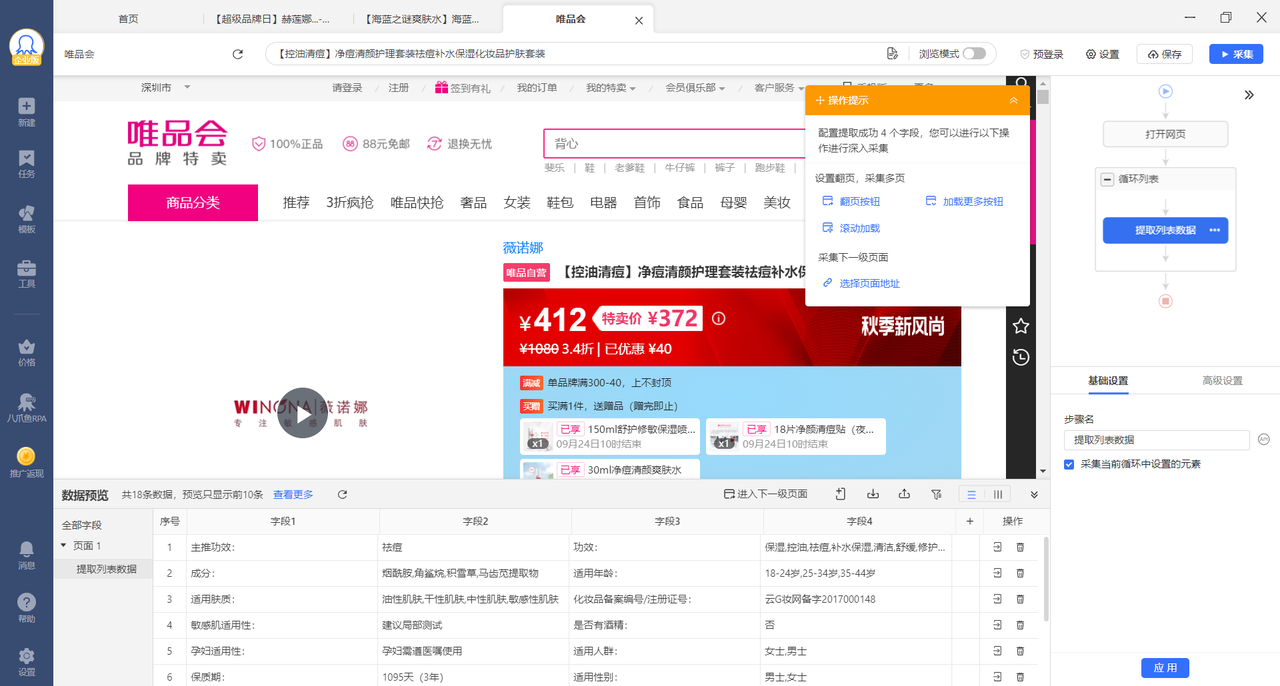Click 查看更多 link in preview
The width and height of the screenshot is (1280, 686).
tap(293, 494)
